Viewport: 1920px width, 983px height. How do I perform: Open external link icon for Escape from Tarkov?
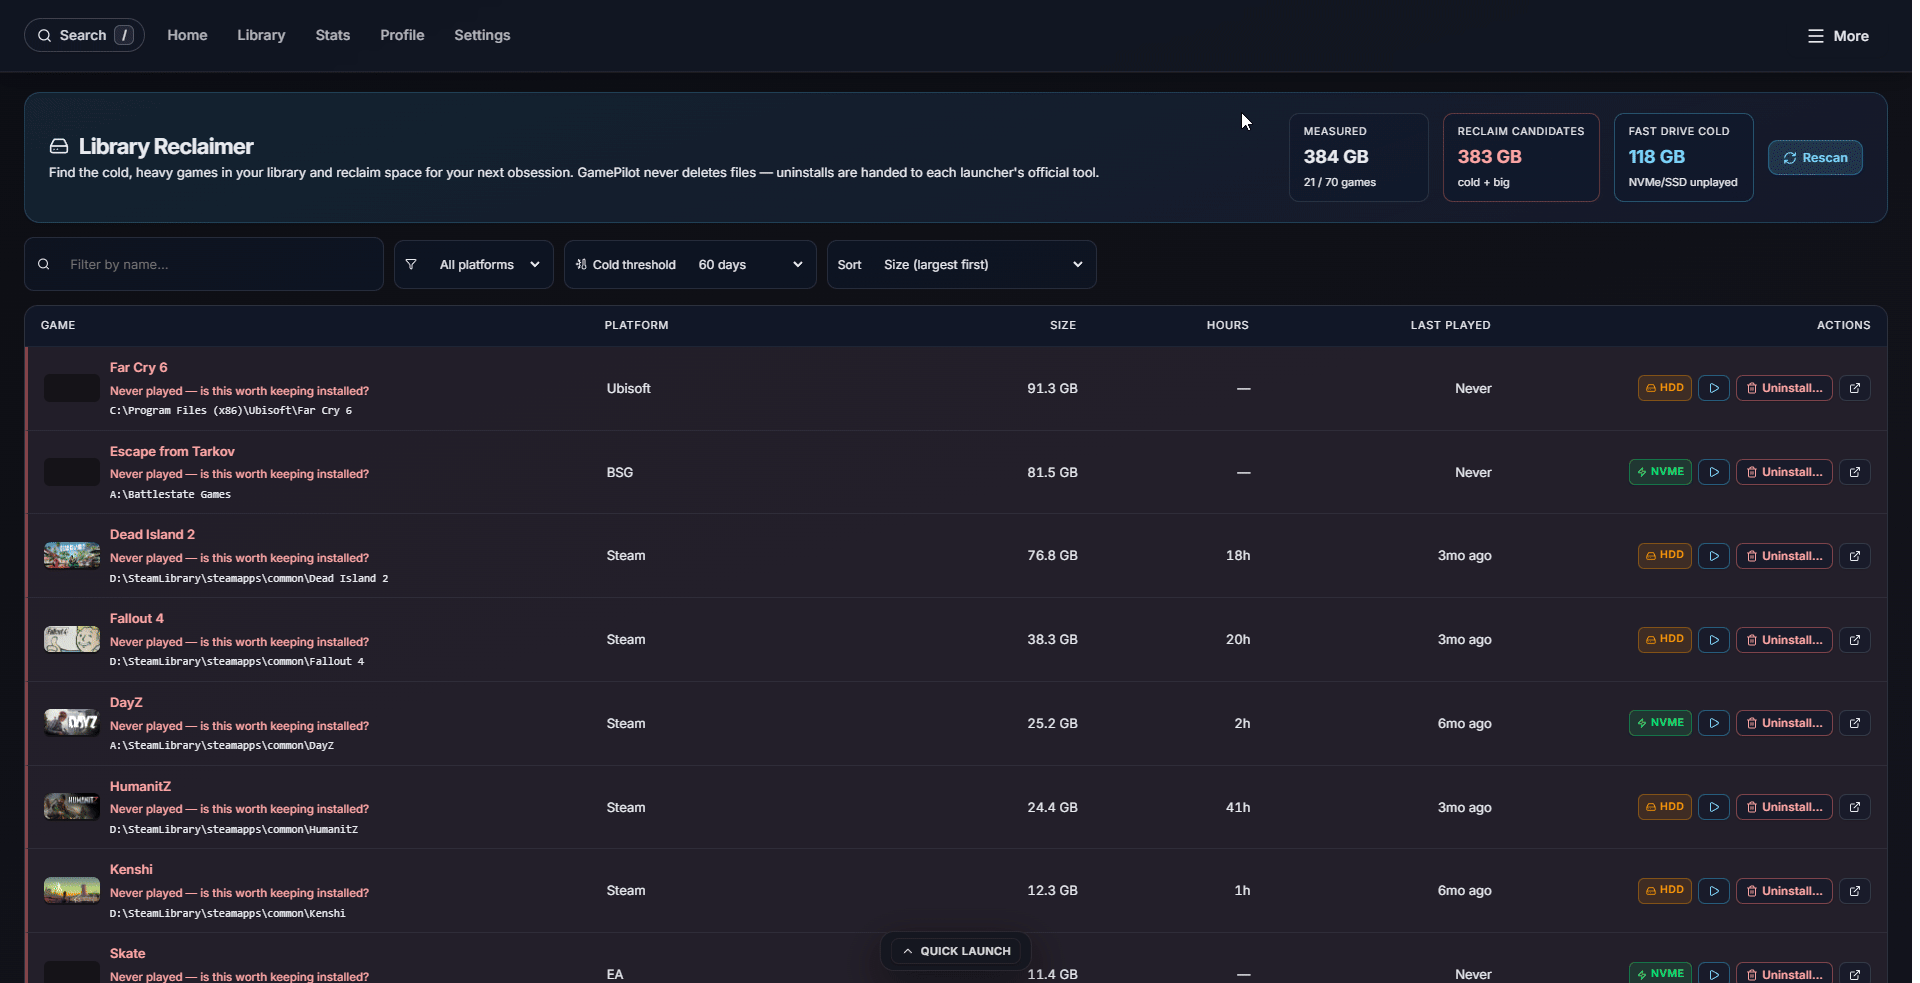point(1854,472)
